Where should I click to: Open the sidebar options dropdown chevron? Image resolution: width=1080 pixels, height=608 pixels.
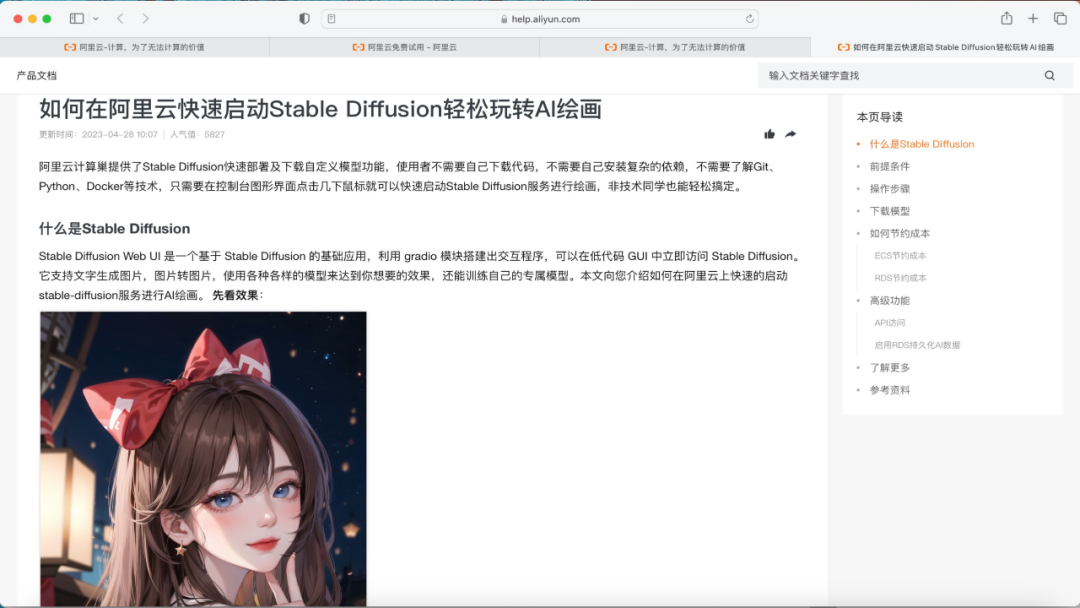[96, 19]
